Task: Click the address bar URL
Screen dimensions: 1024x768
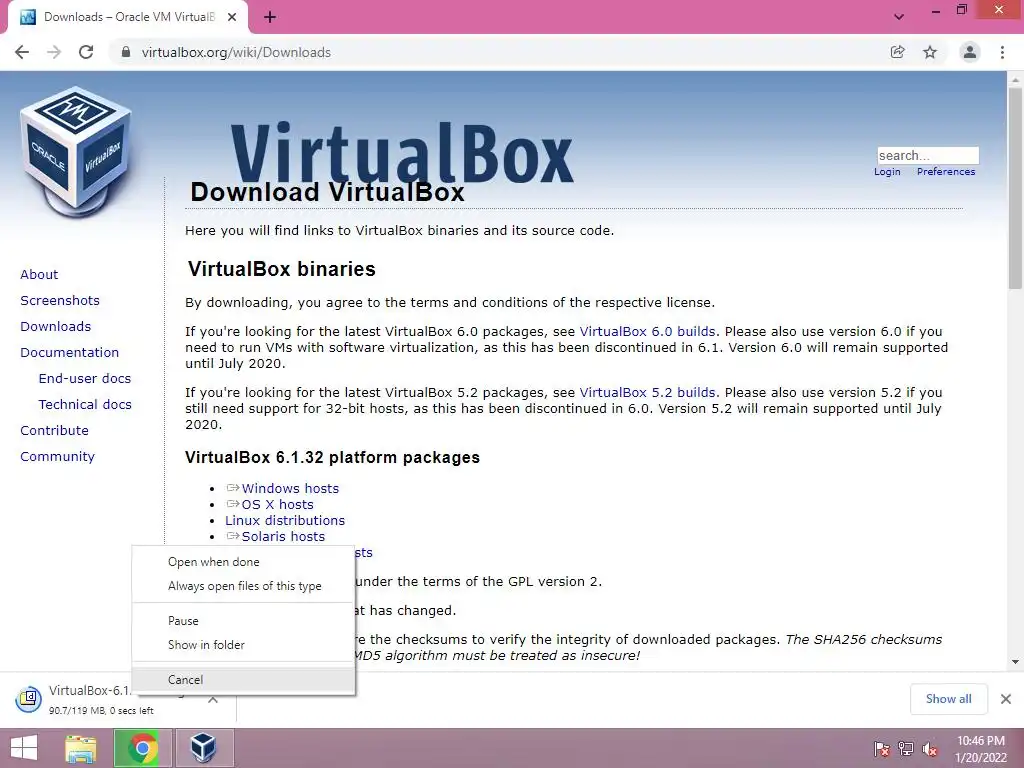Action: (x=236, y=52)
